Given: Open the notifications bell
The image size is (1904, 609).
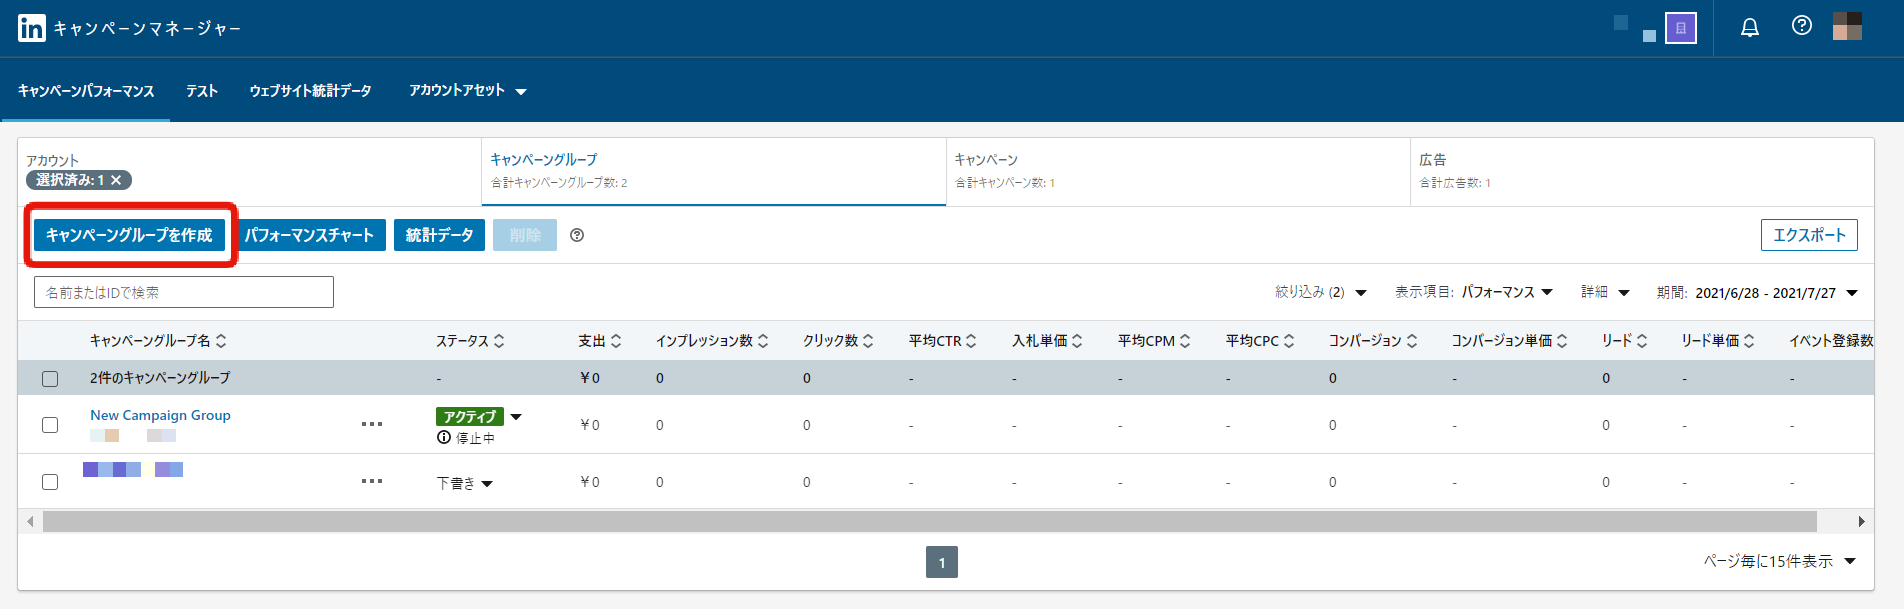Looking at the screenshot, I should click(1749, 28).
